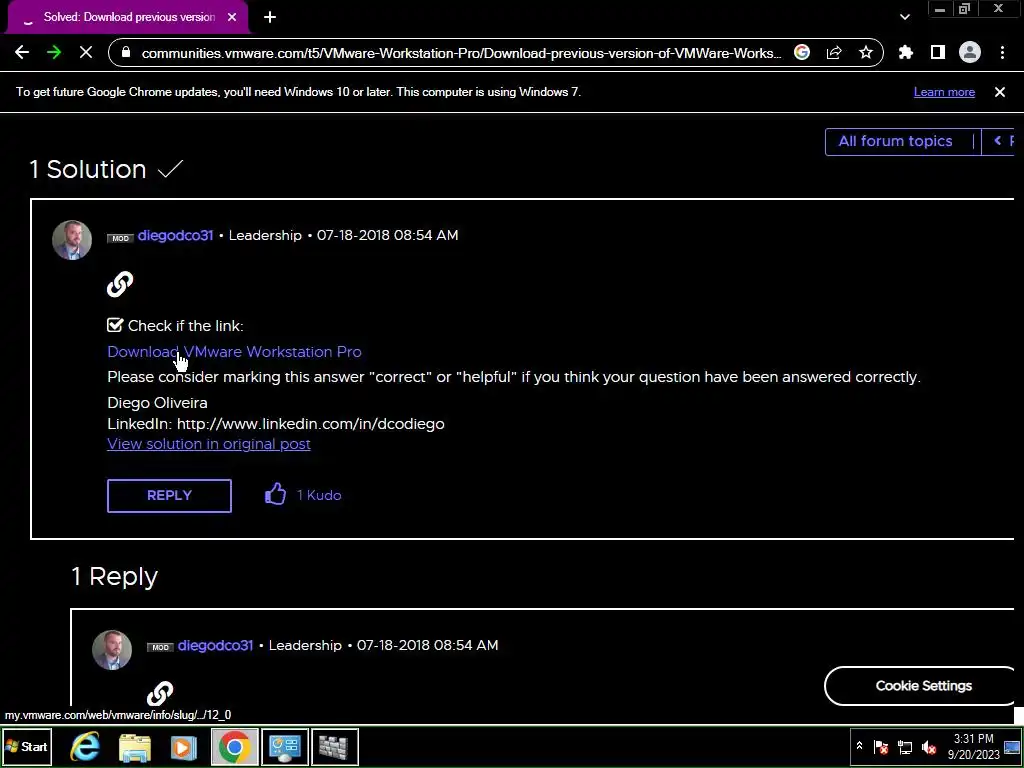Open diegodco31 profile link in the reply
The image size is (1024, 768).
click(215, 645)
